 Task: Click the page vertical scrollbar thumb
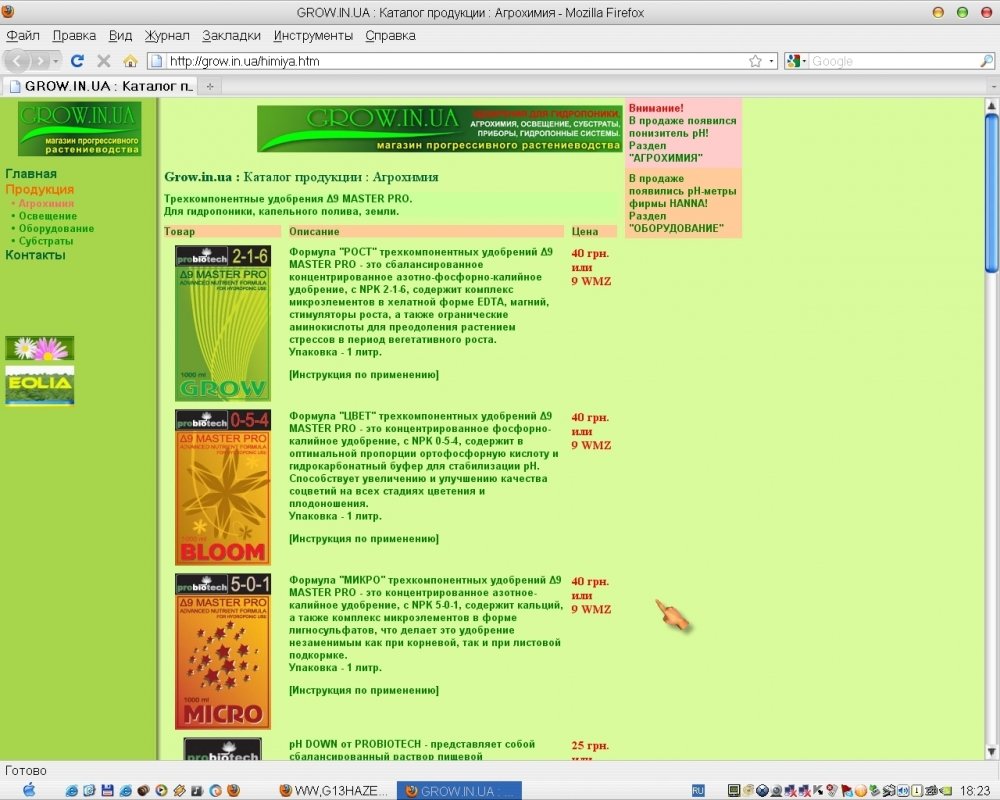991,193
